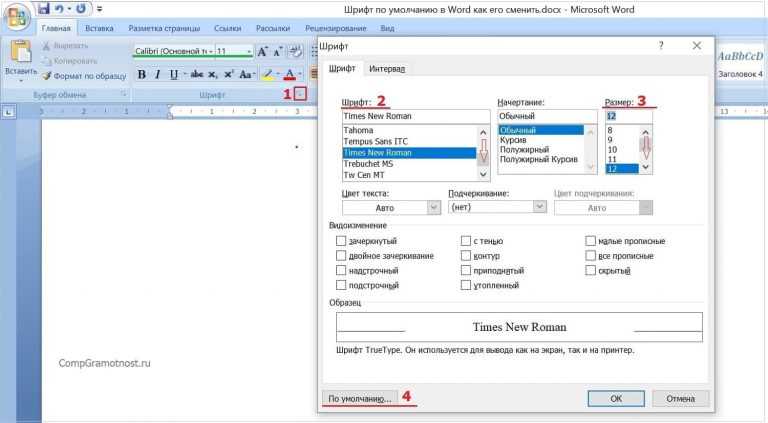Click the Save icon in the quick access toolbar
The image size is (768, 423).
pyautogui.click(x=44, y=8)
